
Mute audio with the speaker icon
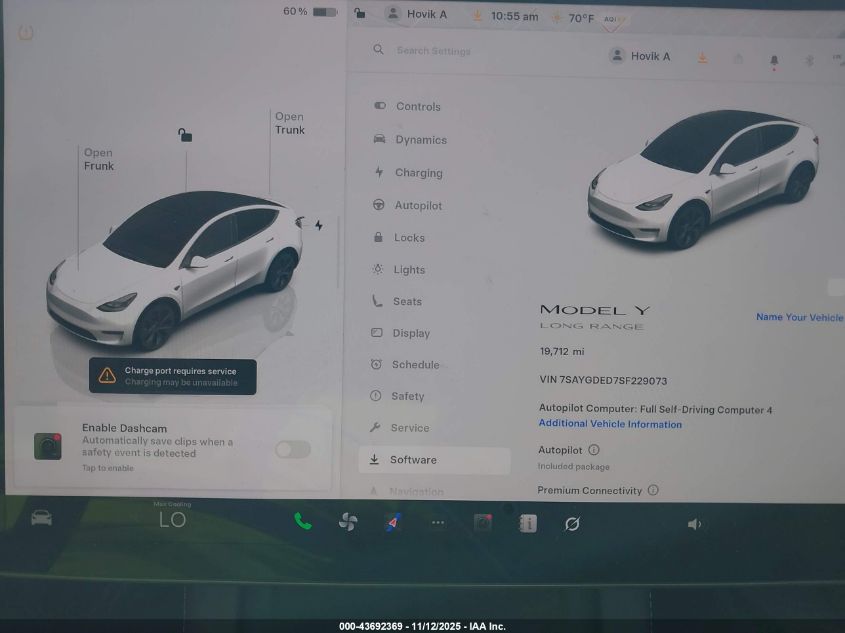694,522
